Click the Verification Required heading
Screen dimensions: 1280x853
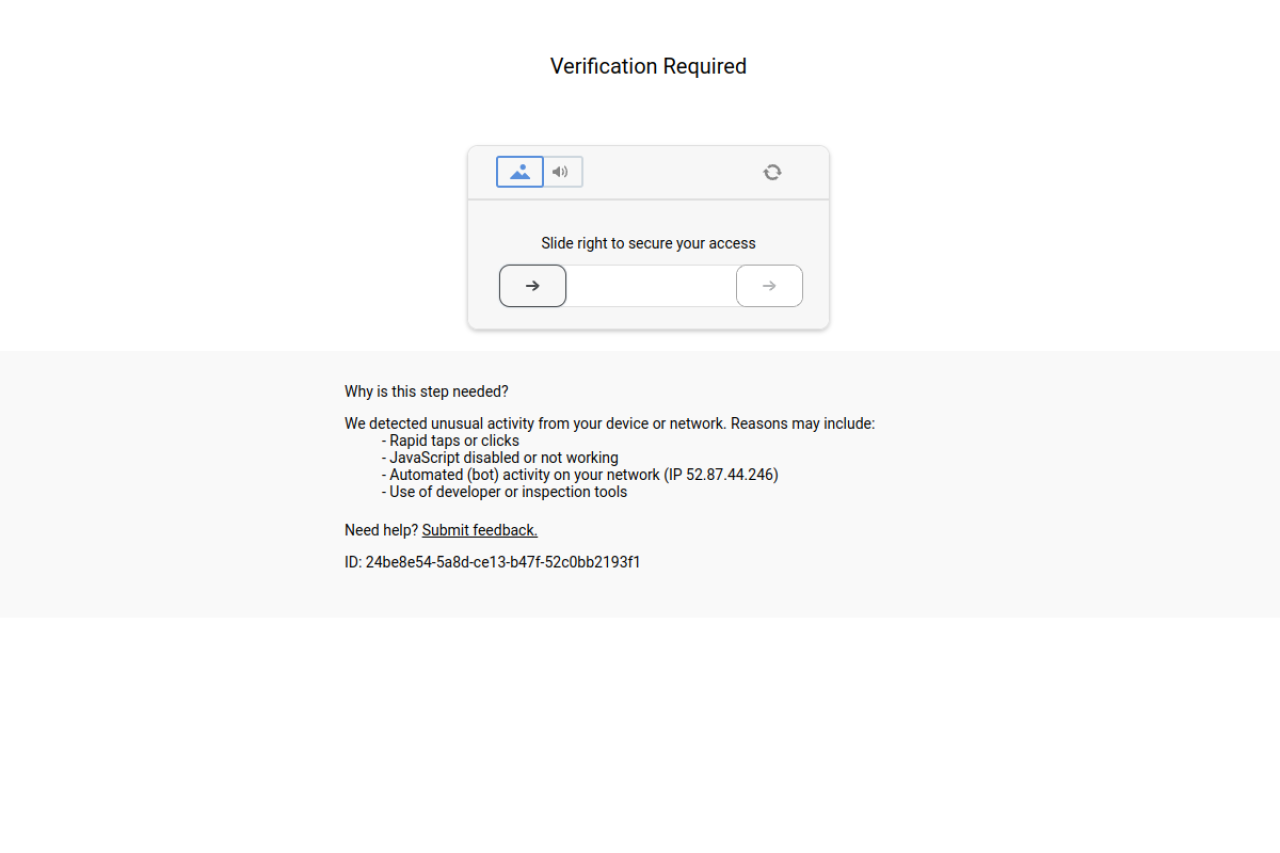coord(648,66)
